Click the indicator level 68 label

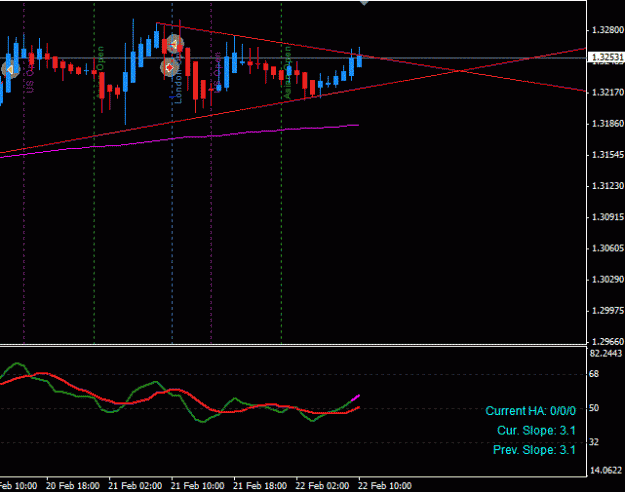click(594, 374)
